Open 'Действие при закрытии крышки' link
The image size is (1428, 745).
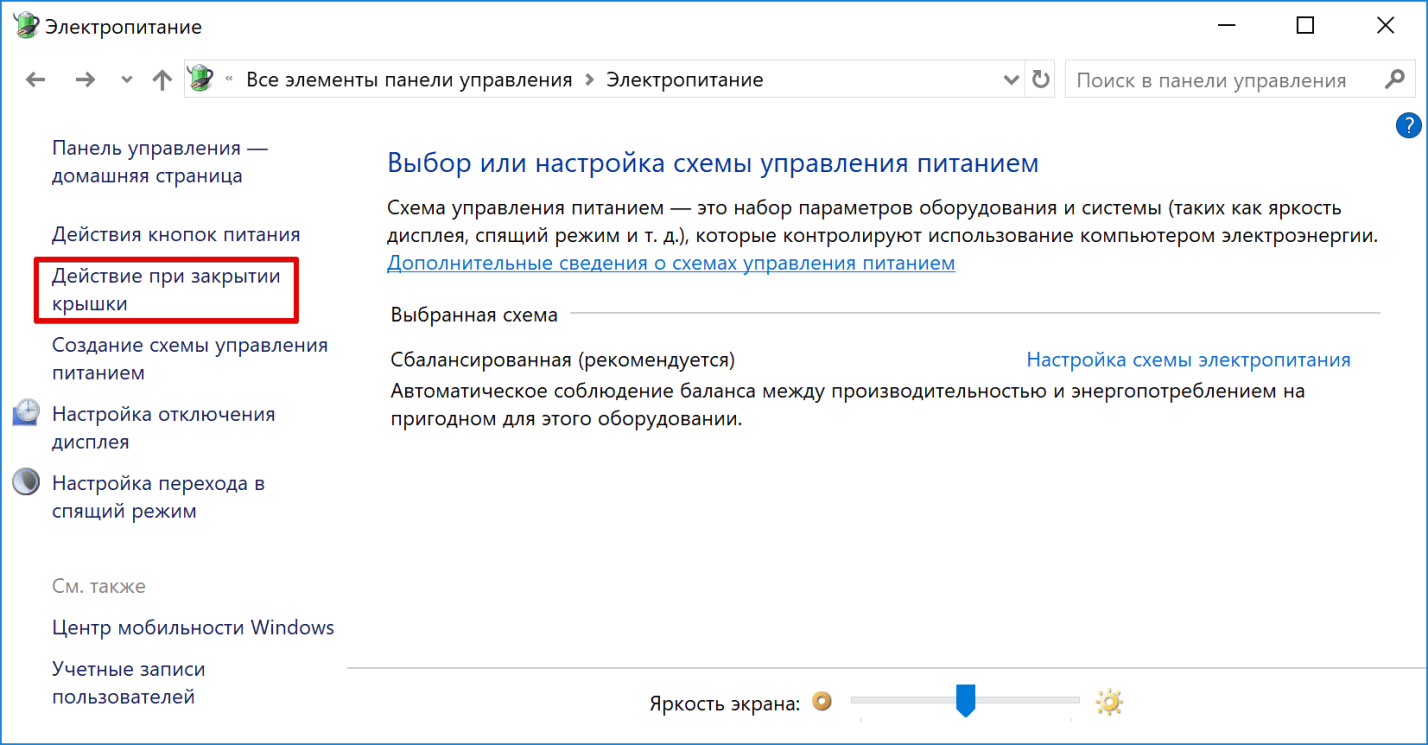[165, 289]
